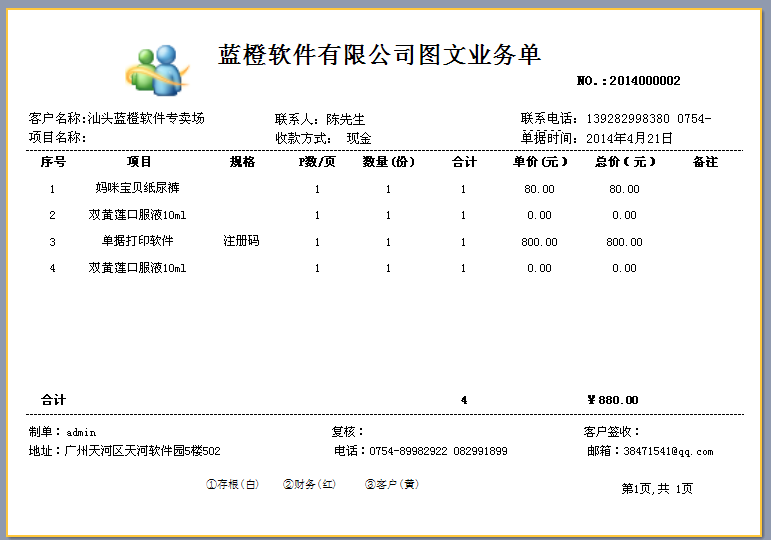Select the payment method 现金
Image resolution: width=771 pixels, height=540 pixels.
[x=359, y=138]
